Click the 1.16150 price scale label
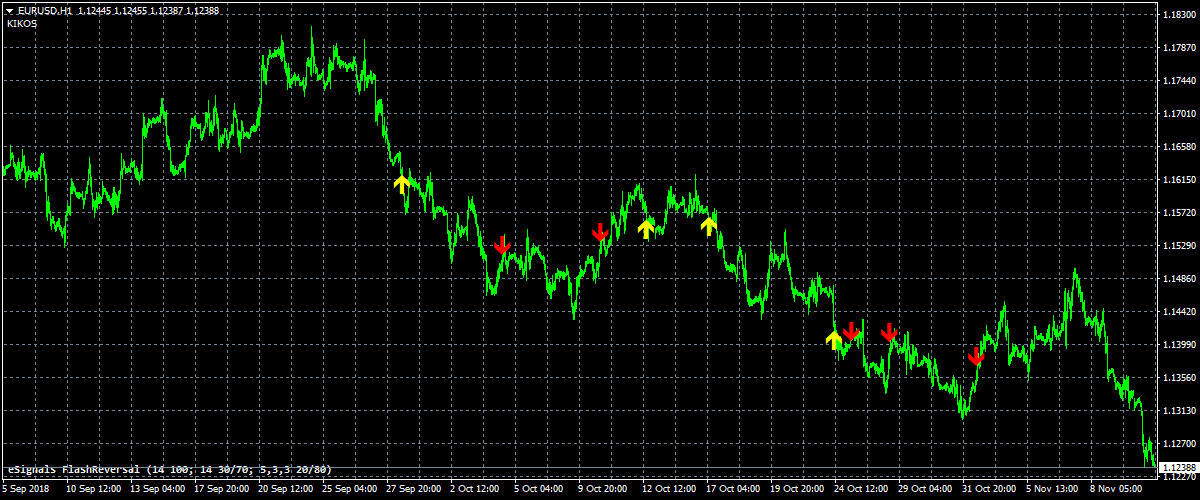 pos(1180,180)
